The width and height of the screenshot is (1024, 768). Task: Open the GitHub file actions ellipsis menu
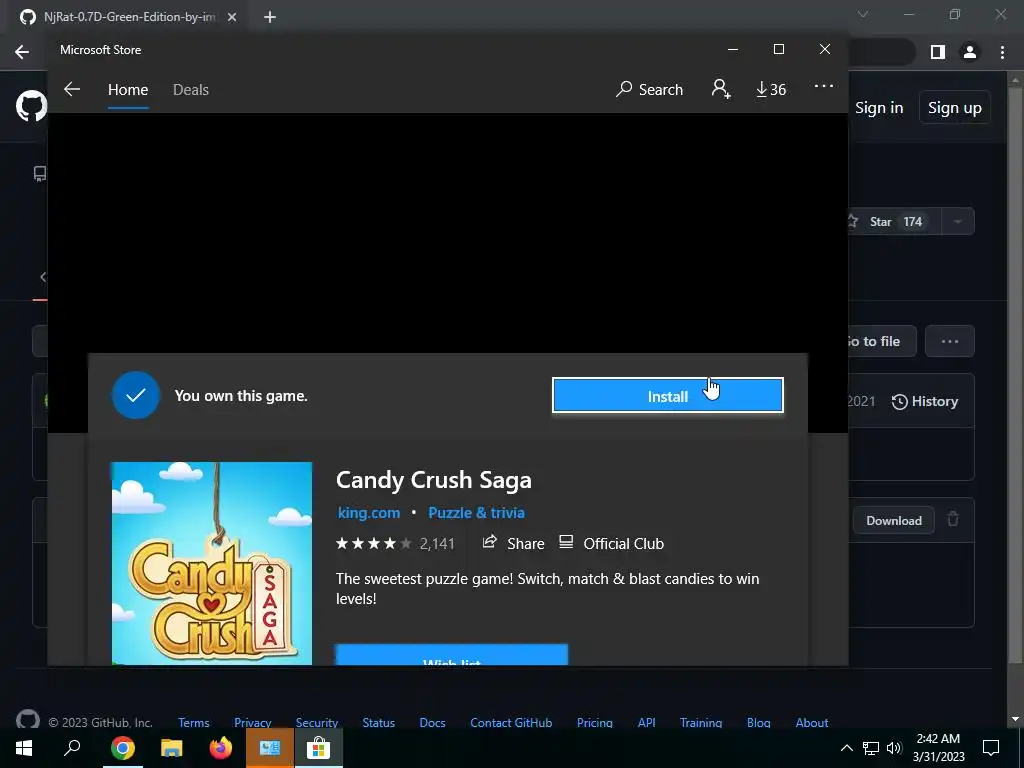(950, 341)
